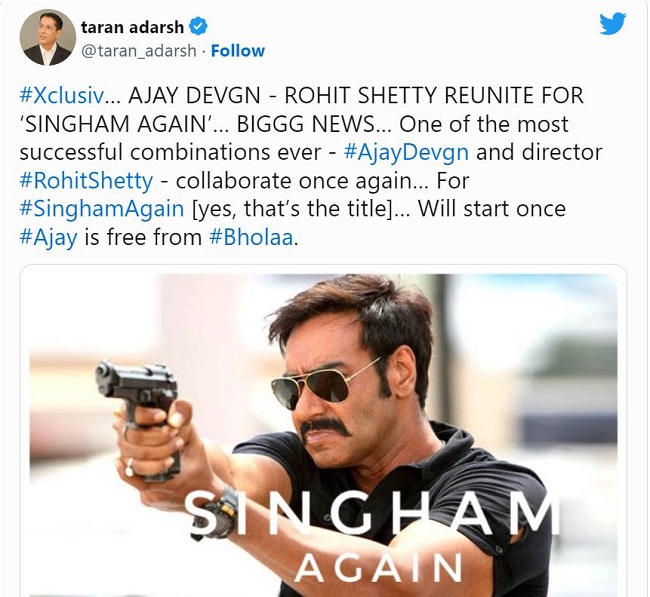Click the blue verified badge icon
Viewport: 650px width, 597px height.
tap(198, 27)
